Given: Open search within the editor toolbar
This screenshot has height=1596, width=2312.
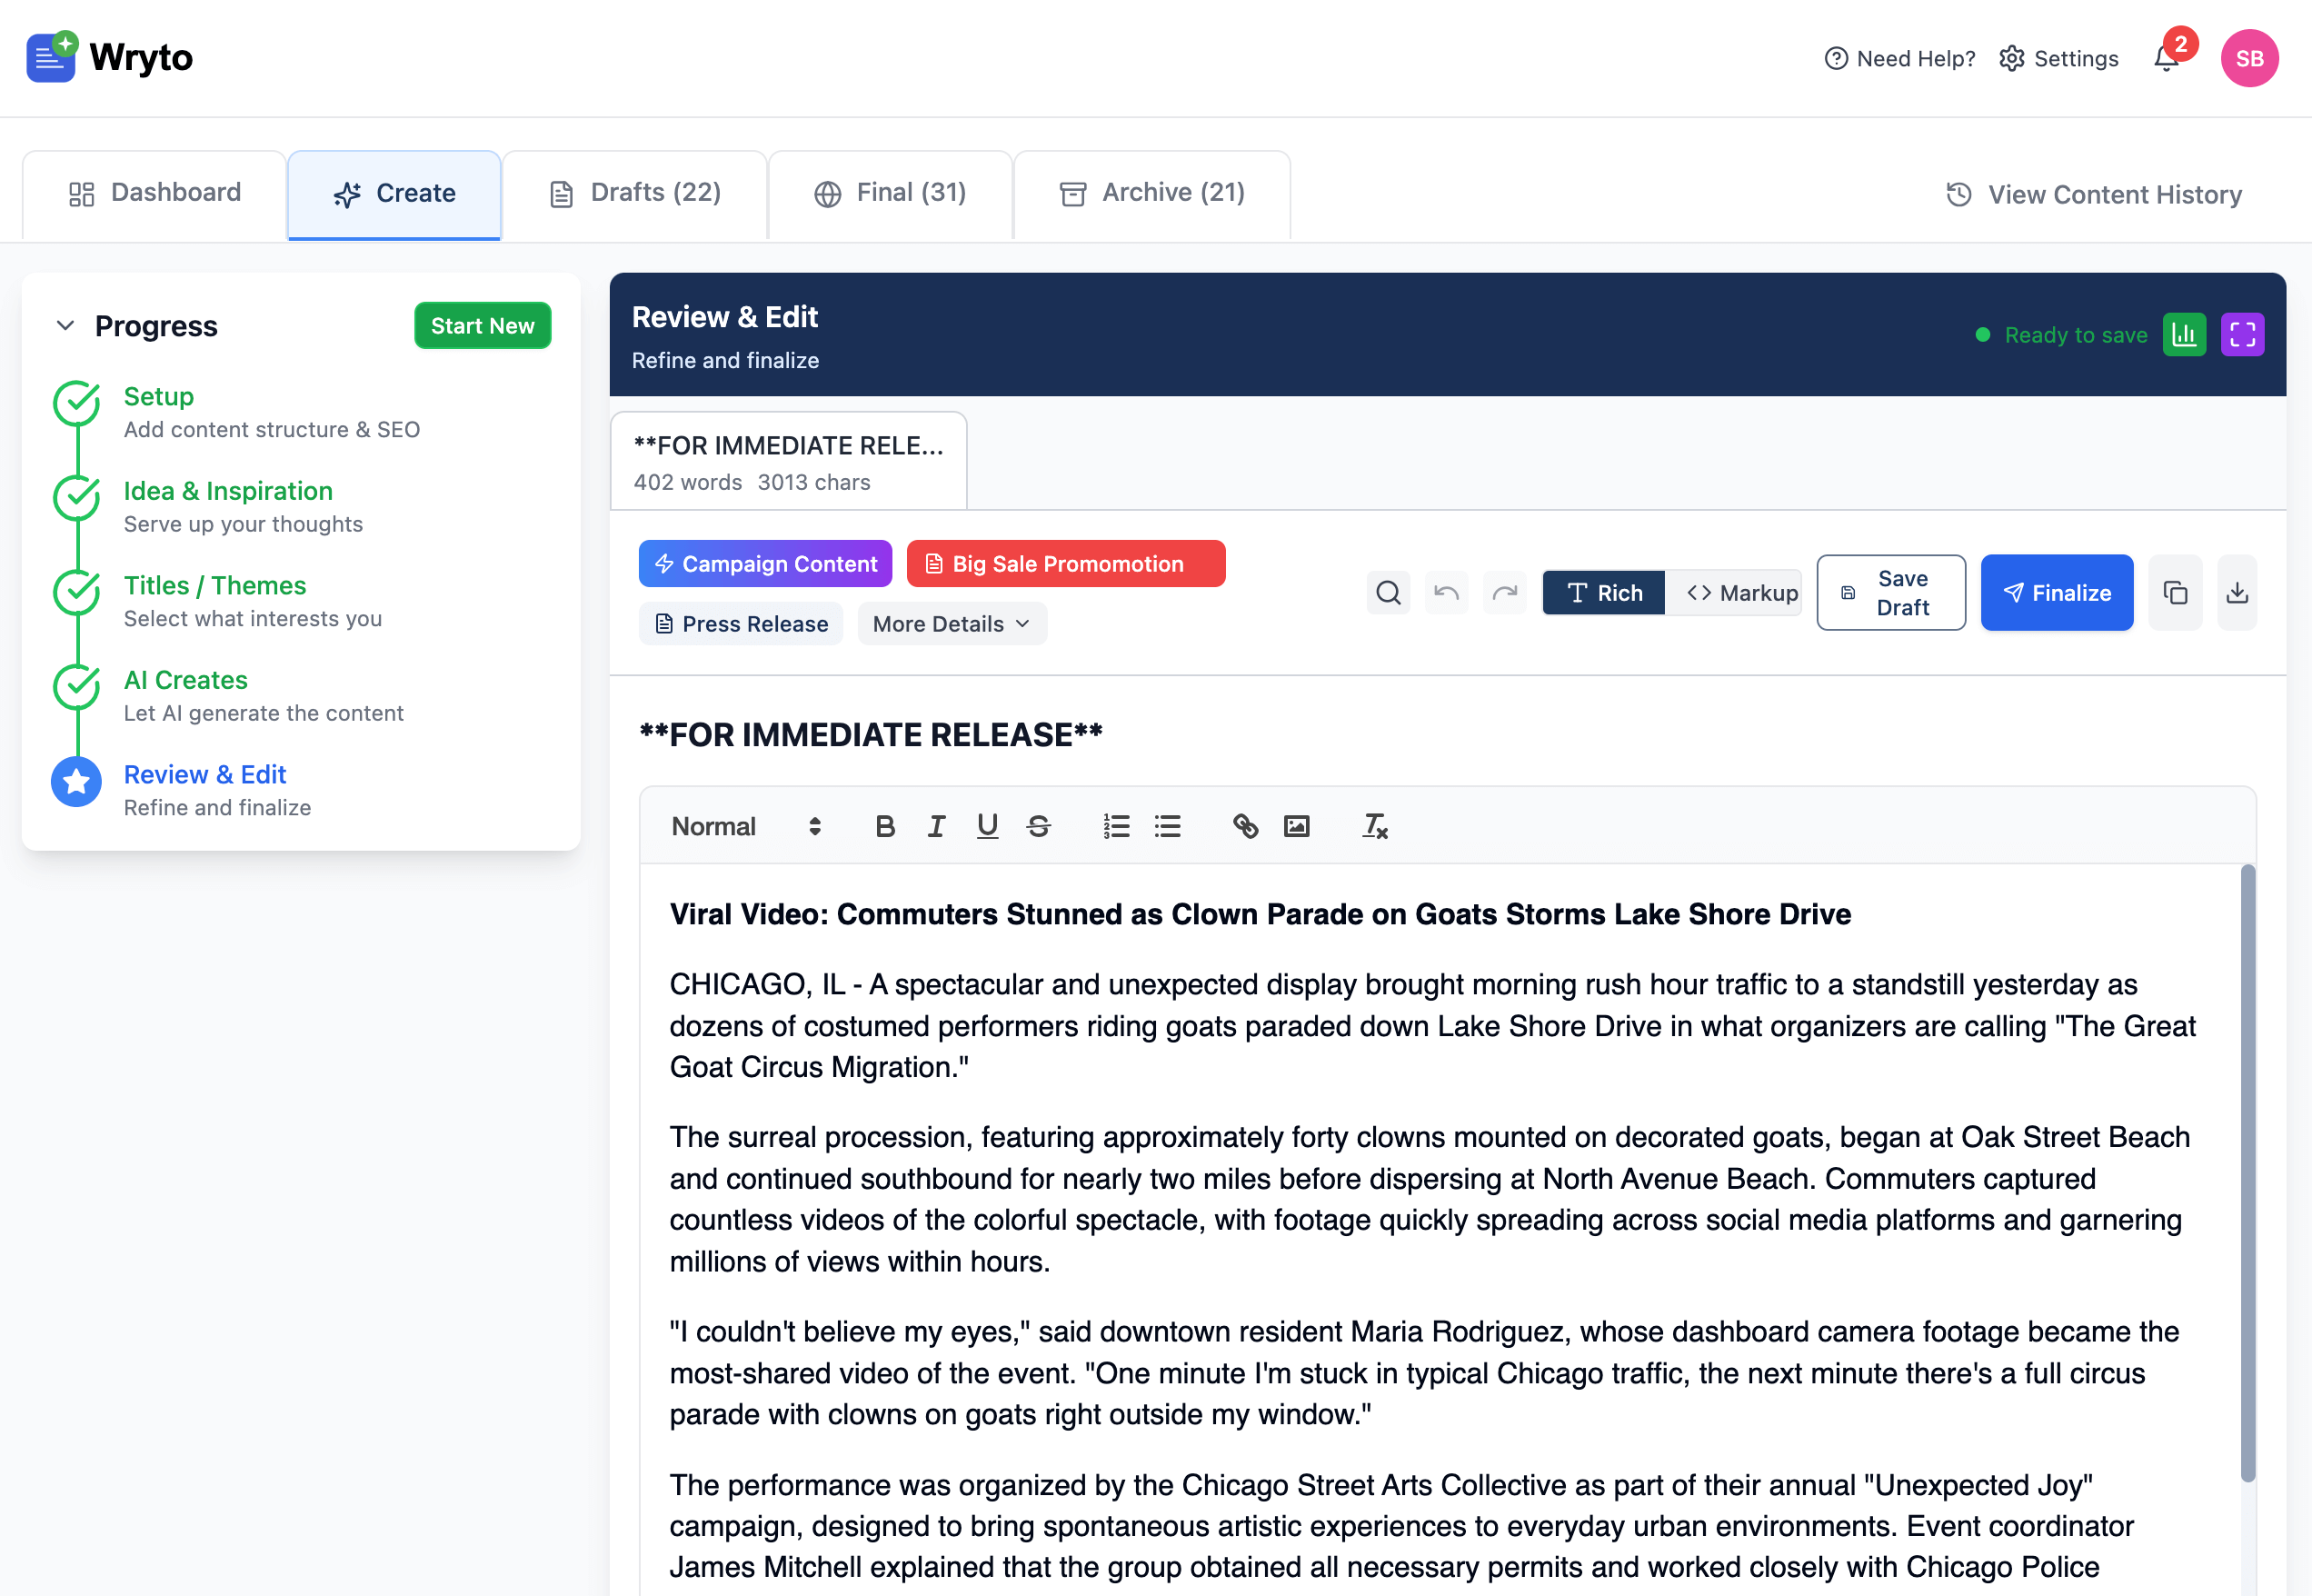Looking at the screenshot, I should pos(1388,592).
